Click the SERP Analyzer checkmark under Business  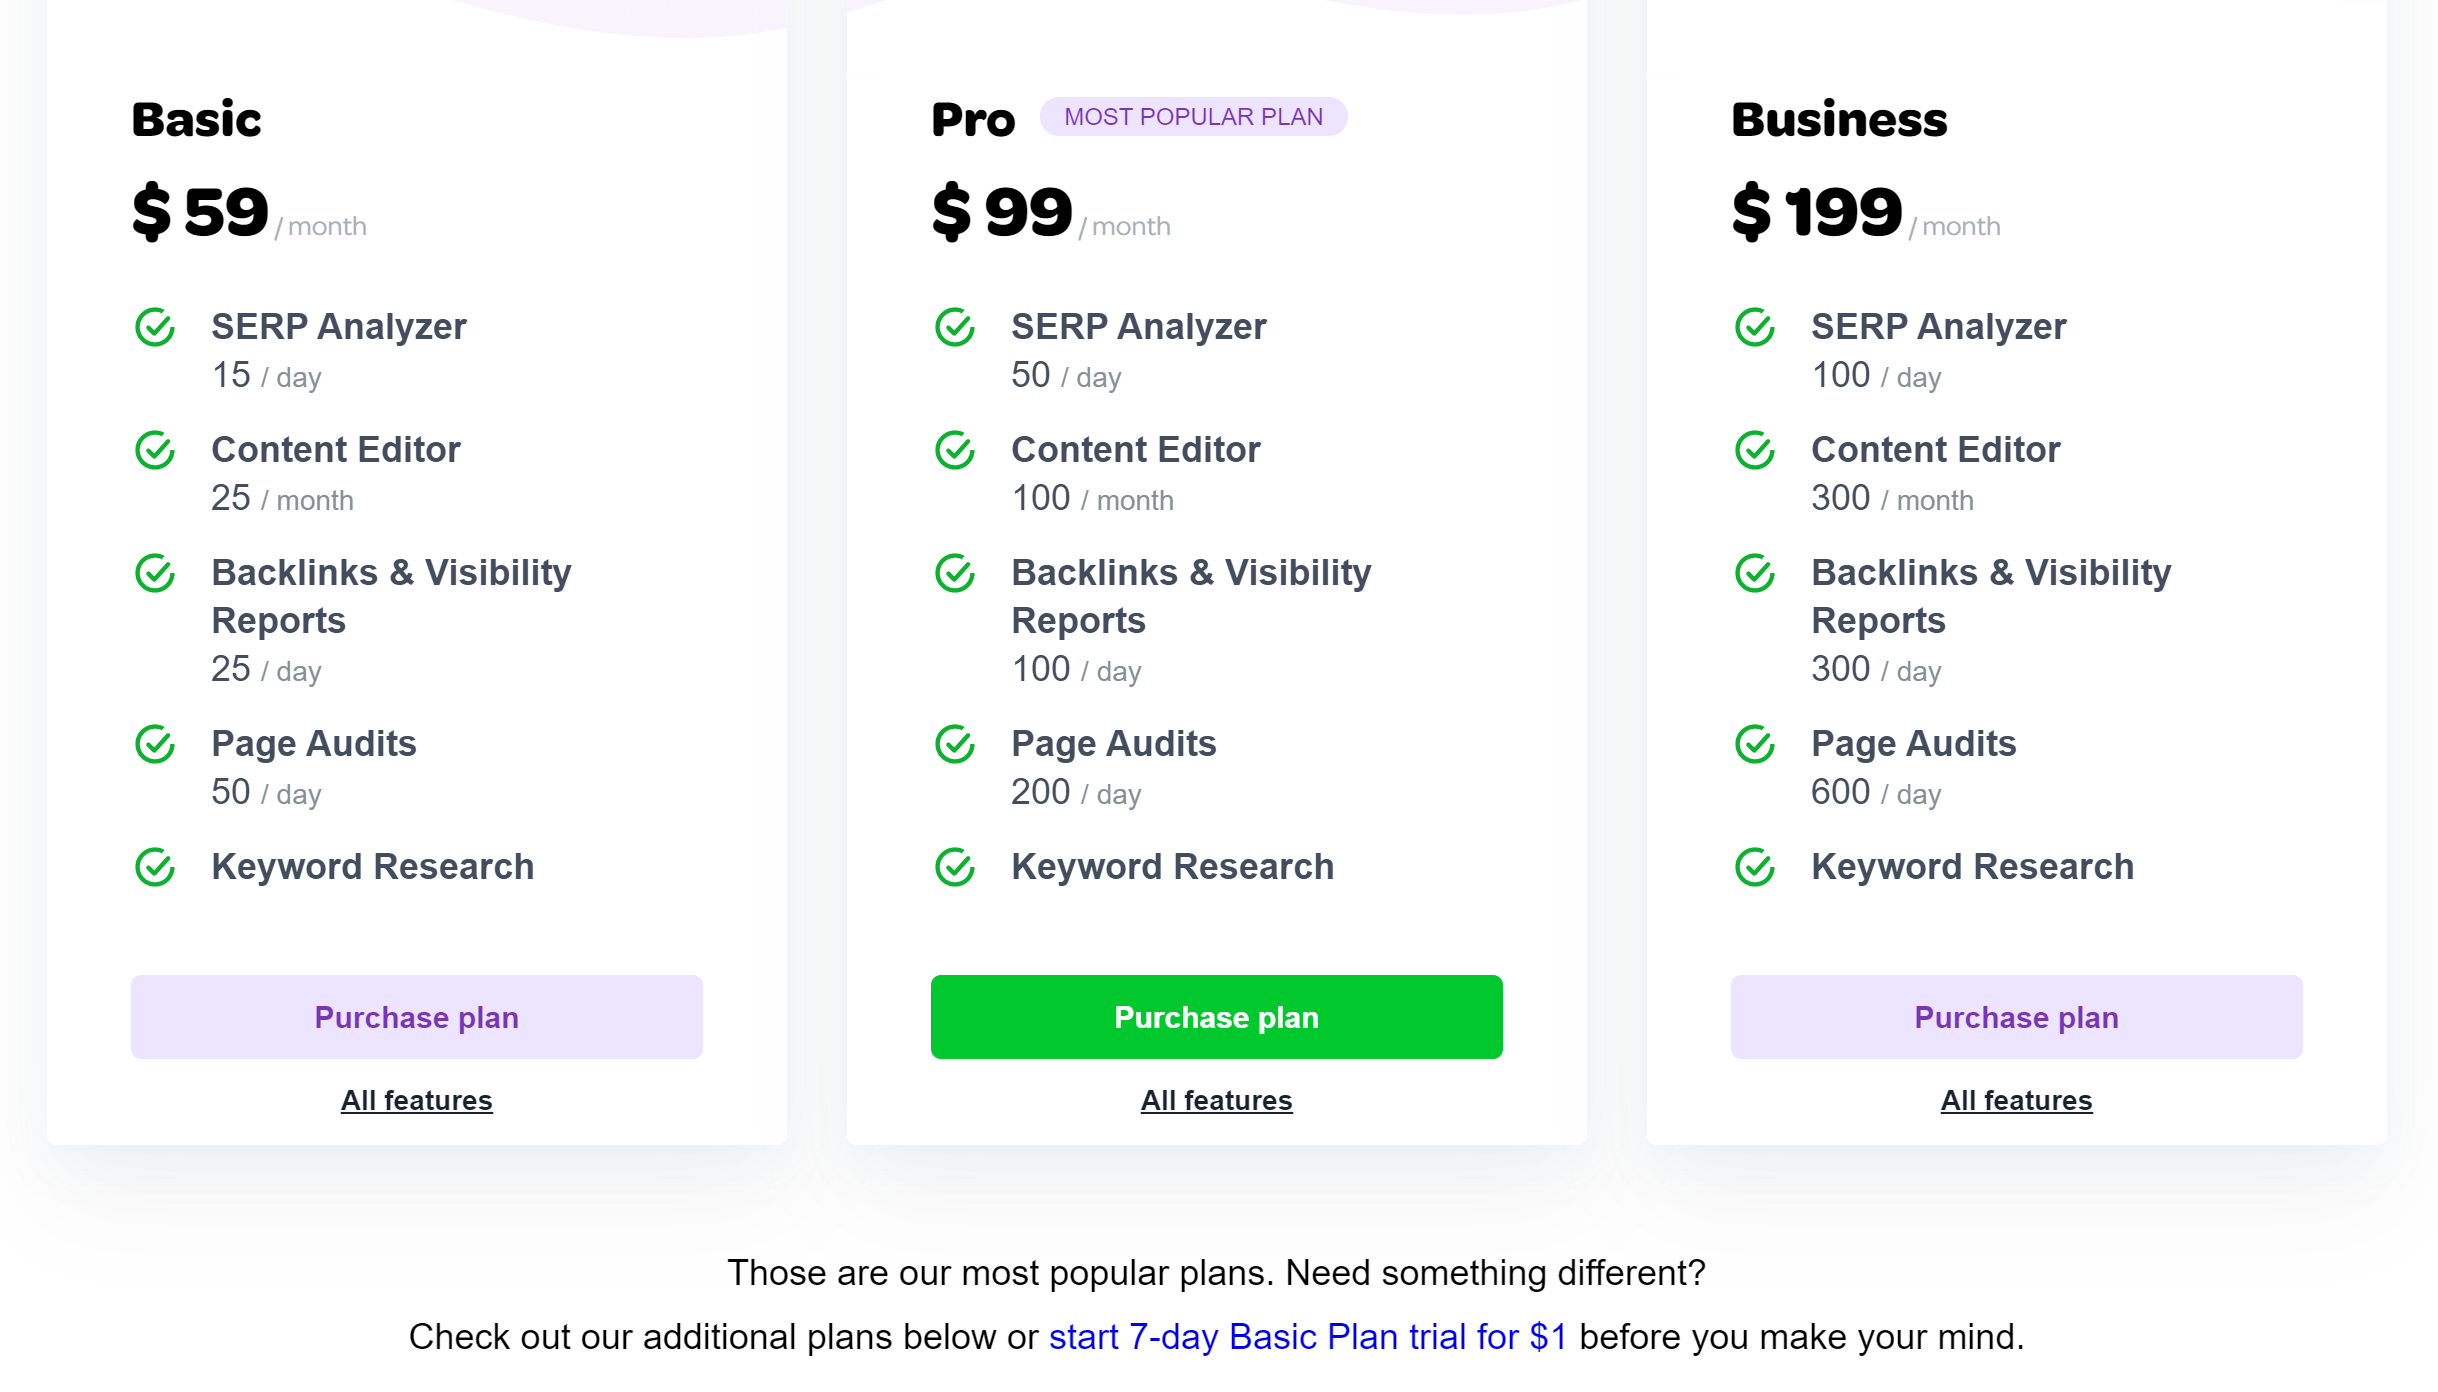tap(1755, 326)
